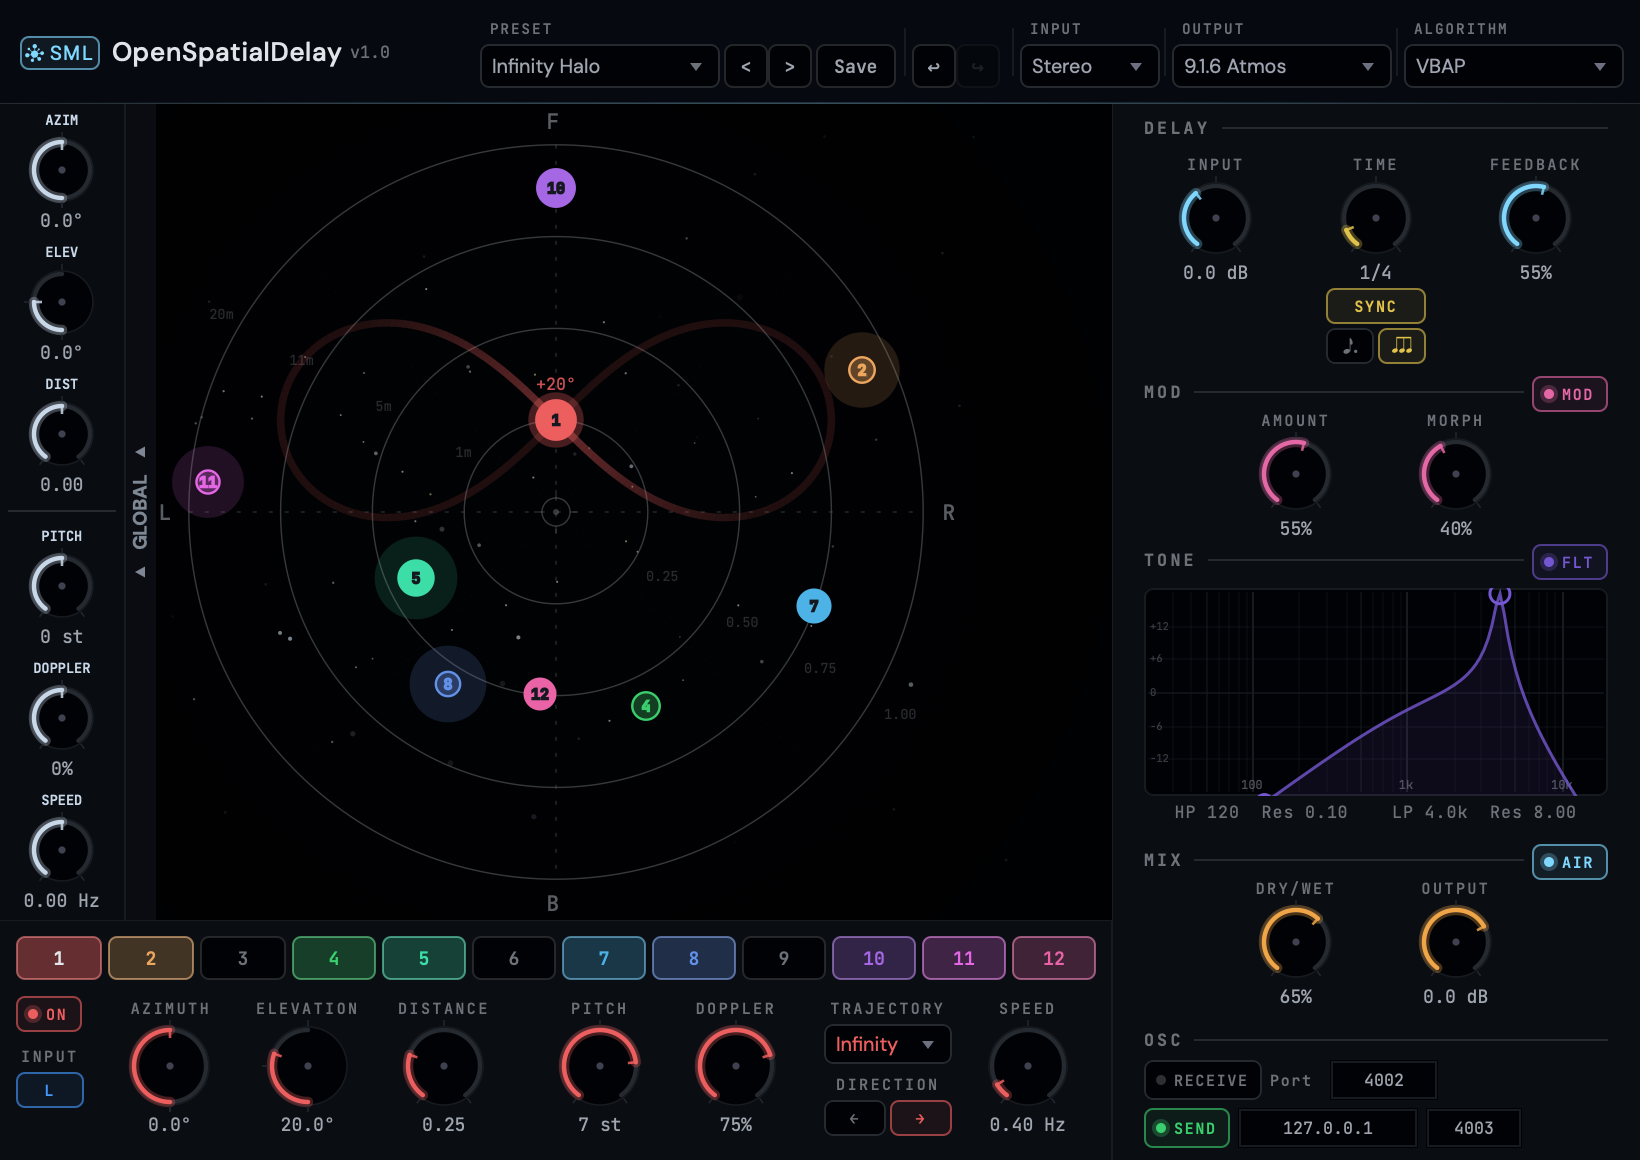Switch to source tab 2
This screenshot has height=1160, width=1640.
[x=151, y=958]
